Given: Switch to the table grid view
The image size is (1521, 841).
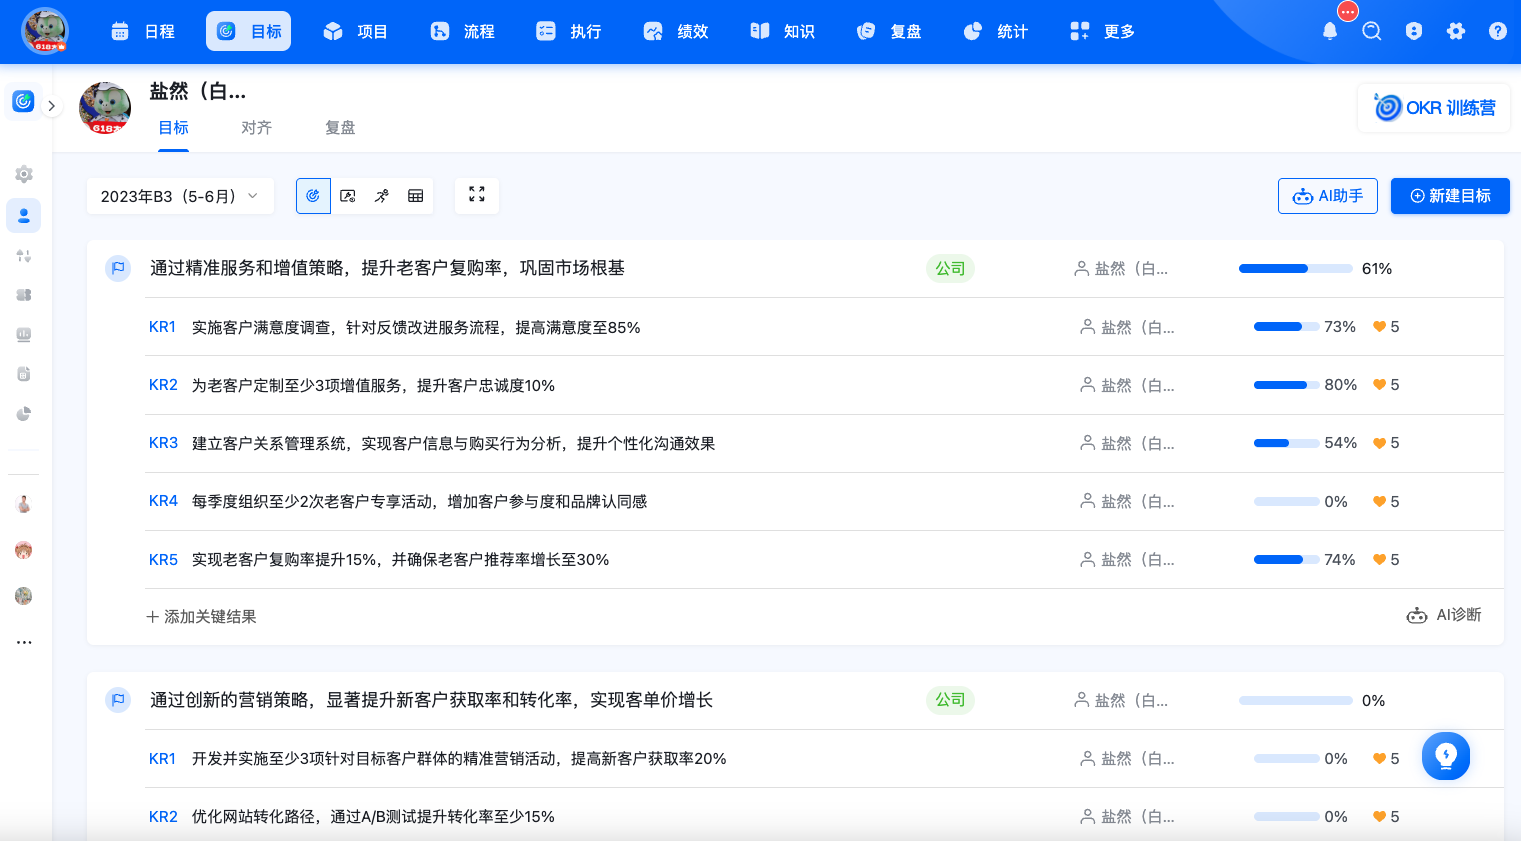Looking at the screenshot, I should [x=416, y=196].
